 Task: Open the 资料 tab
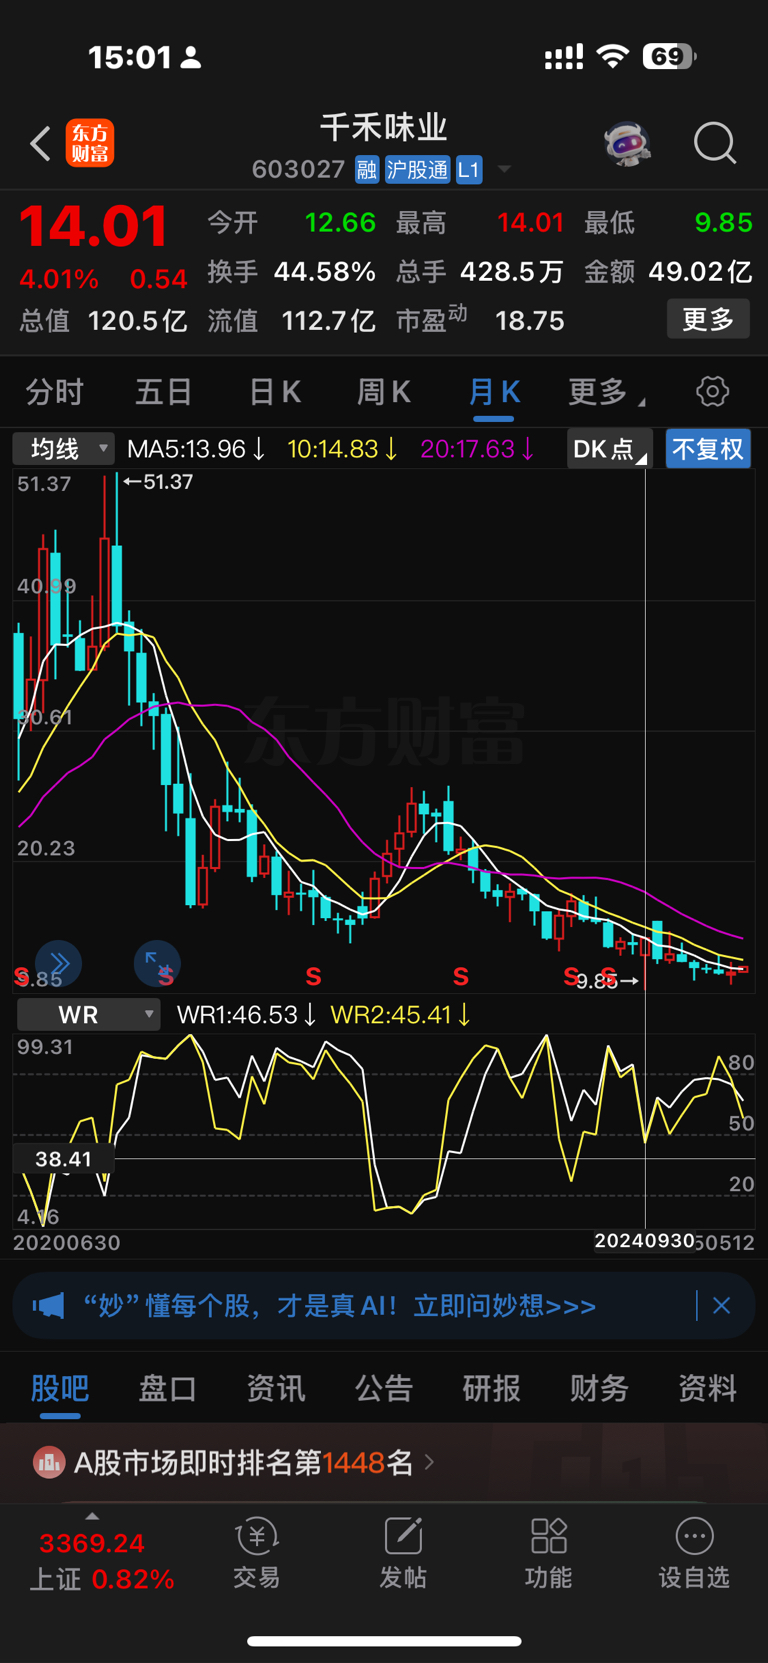[x=708, y=1388]
